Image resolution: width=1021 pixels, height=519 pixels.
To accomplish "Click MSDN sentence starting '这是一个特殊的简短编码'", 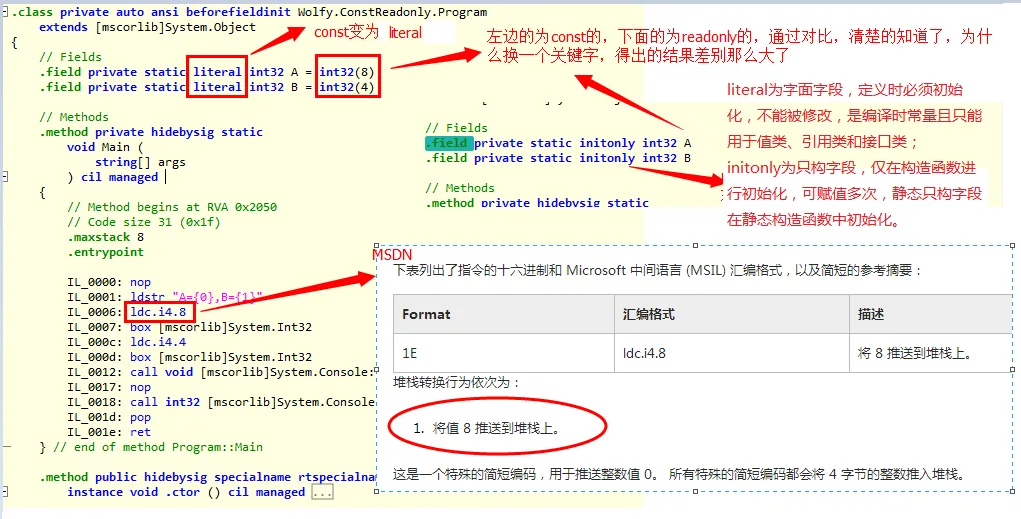I will tap(679, 474).
